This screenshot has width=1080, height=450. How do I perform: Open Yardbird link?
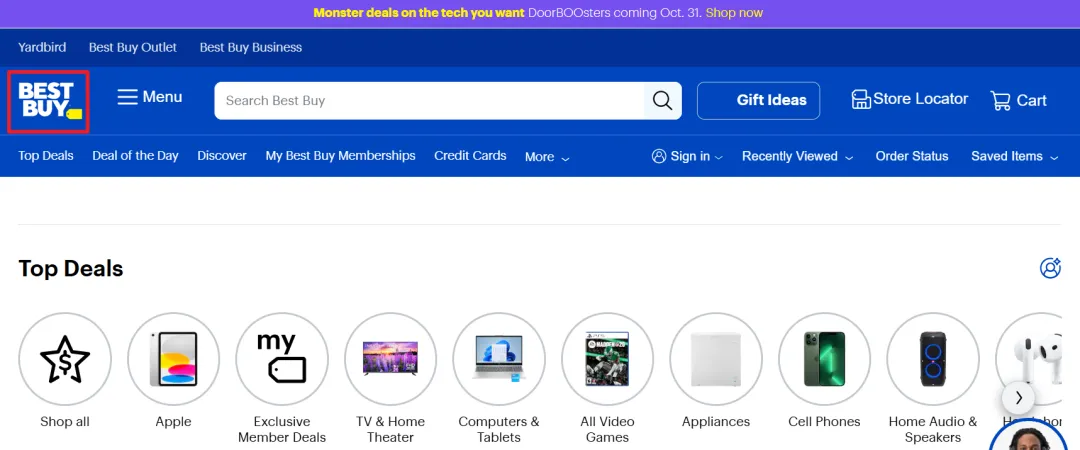42,48
